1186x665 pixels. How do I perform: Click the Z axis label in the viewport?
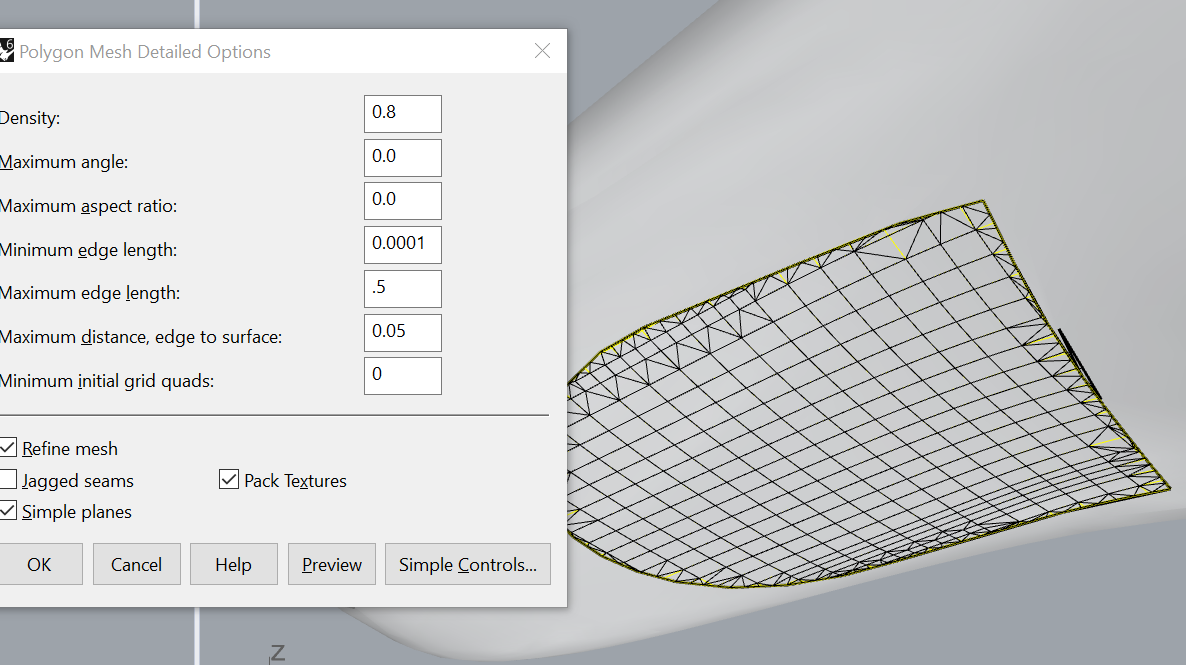coord(277,651)
